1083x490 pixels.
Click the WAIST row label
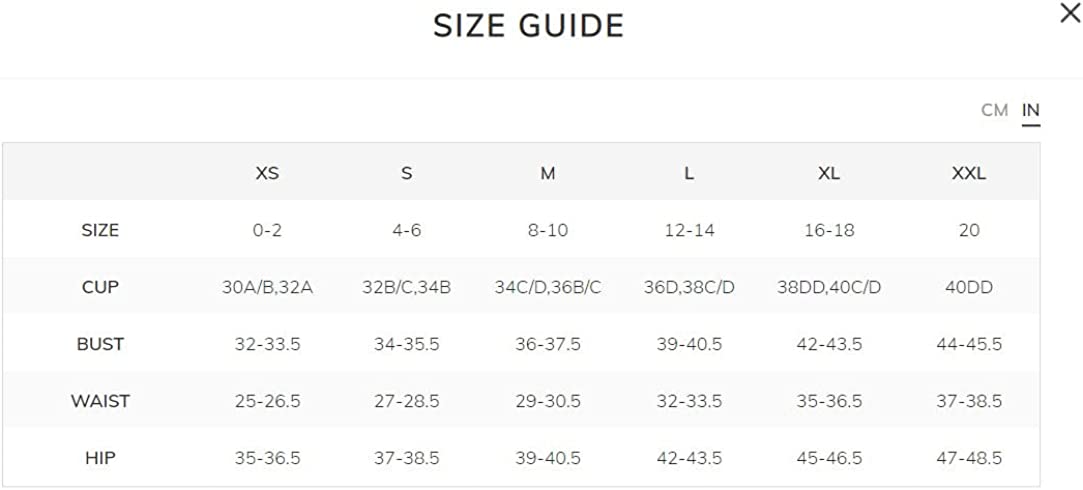pos(100,401)
